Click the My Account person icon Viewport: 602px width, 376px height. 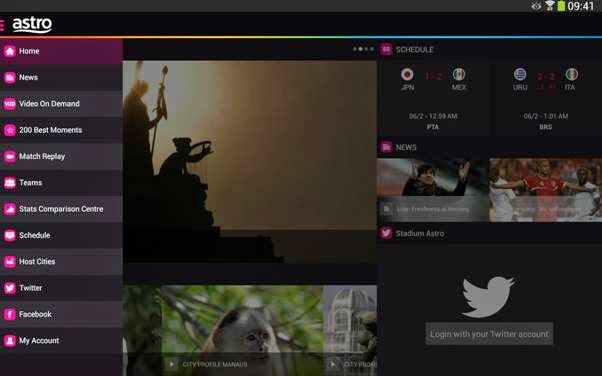tap(10, 340)
